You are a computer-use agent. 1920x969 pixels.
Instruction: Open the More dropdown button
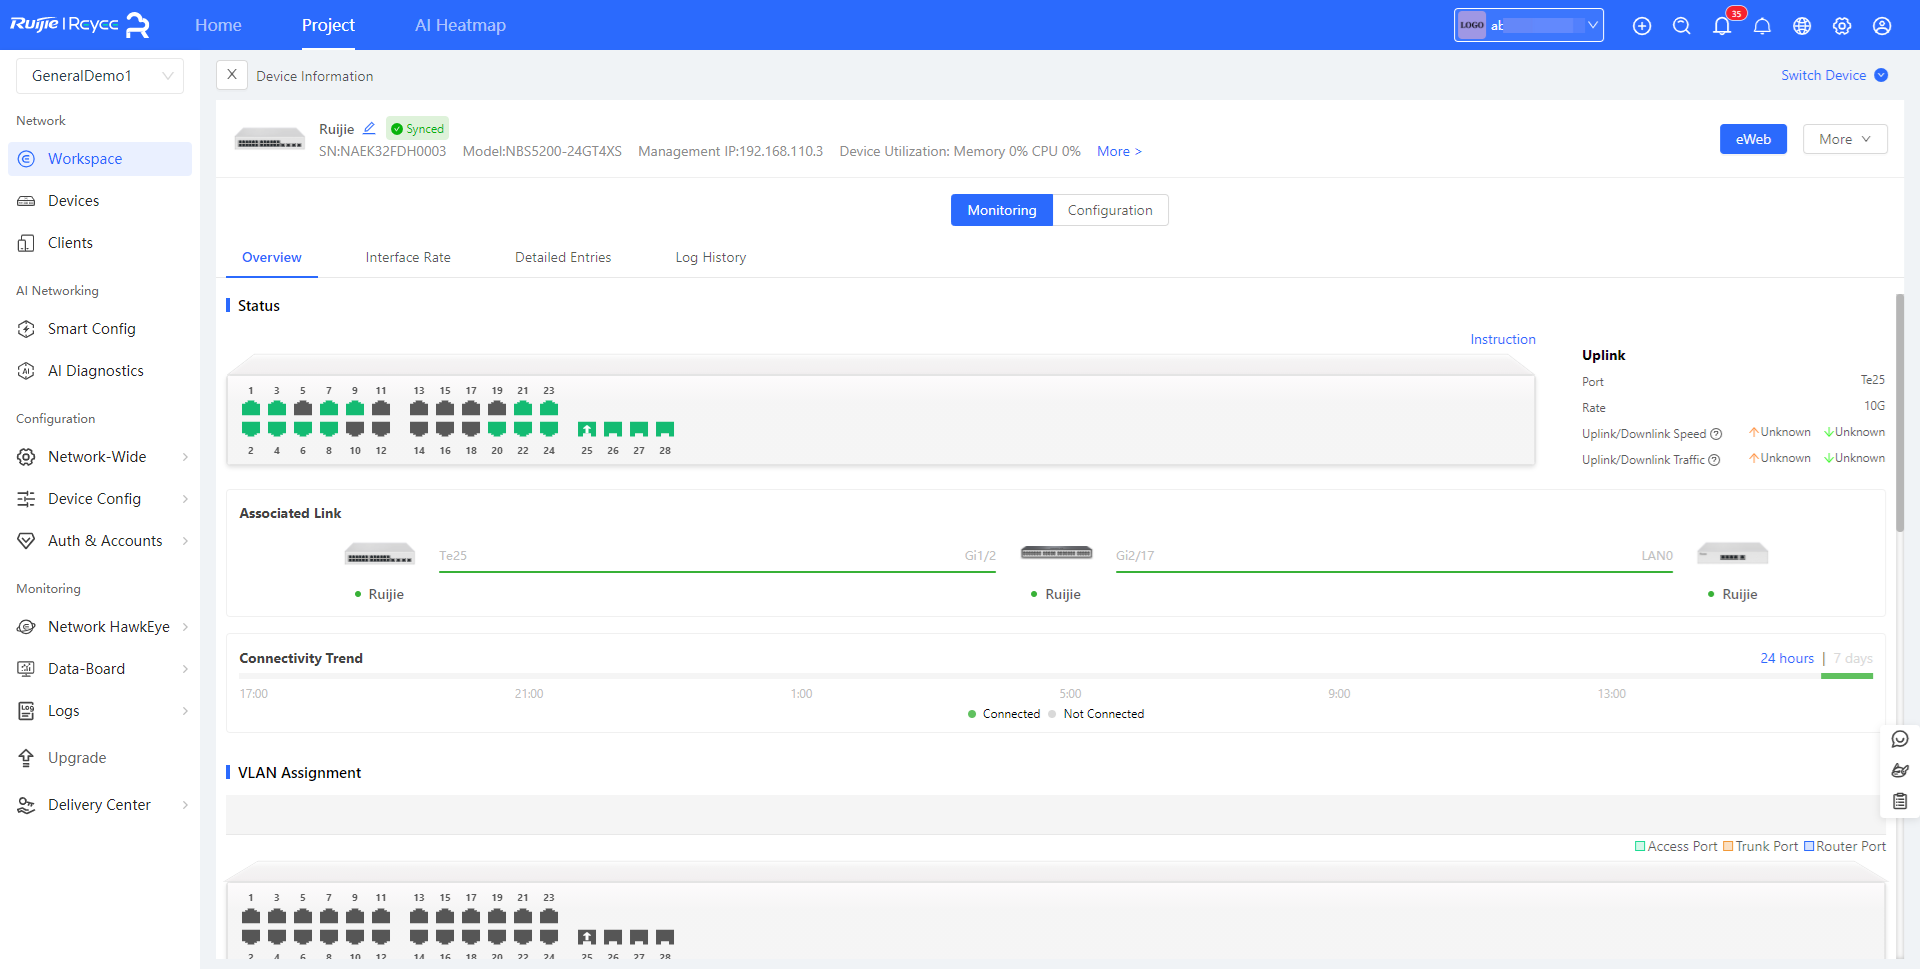click(1844, 139)
